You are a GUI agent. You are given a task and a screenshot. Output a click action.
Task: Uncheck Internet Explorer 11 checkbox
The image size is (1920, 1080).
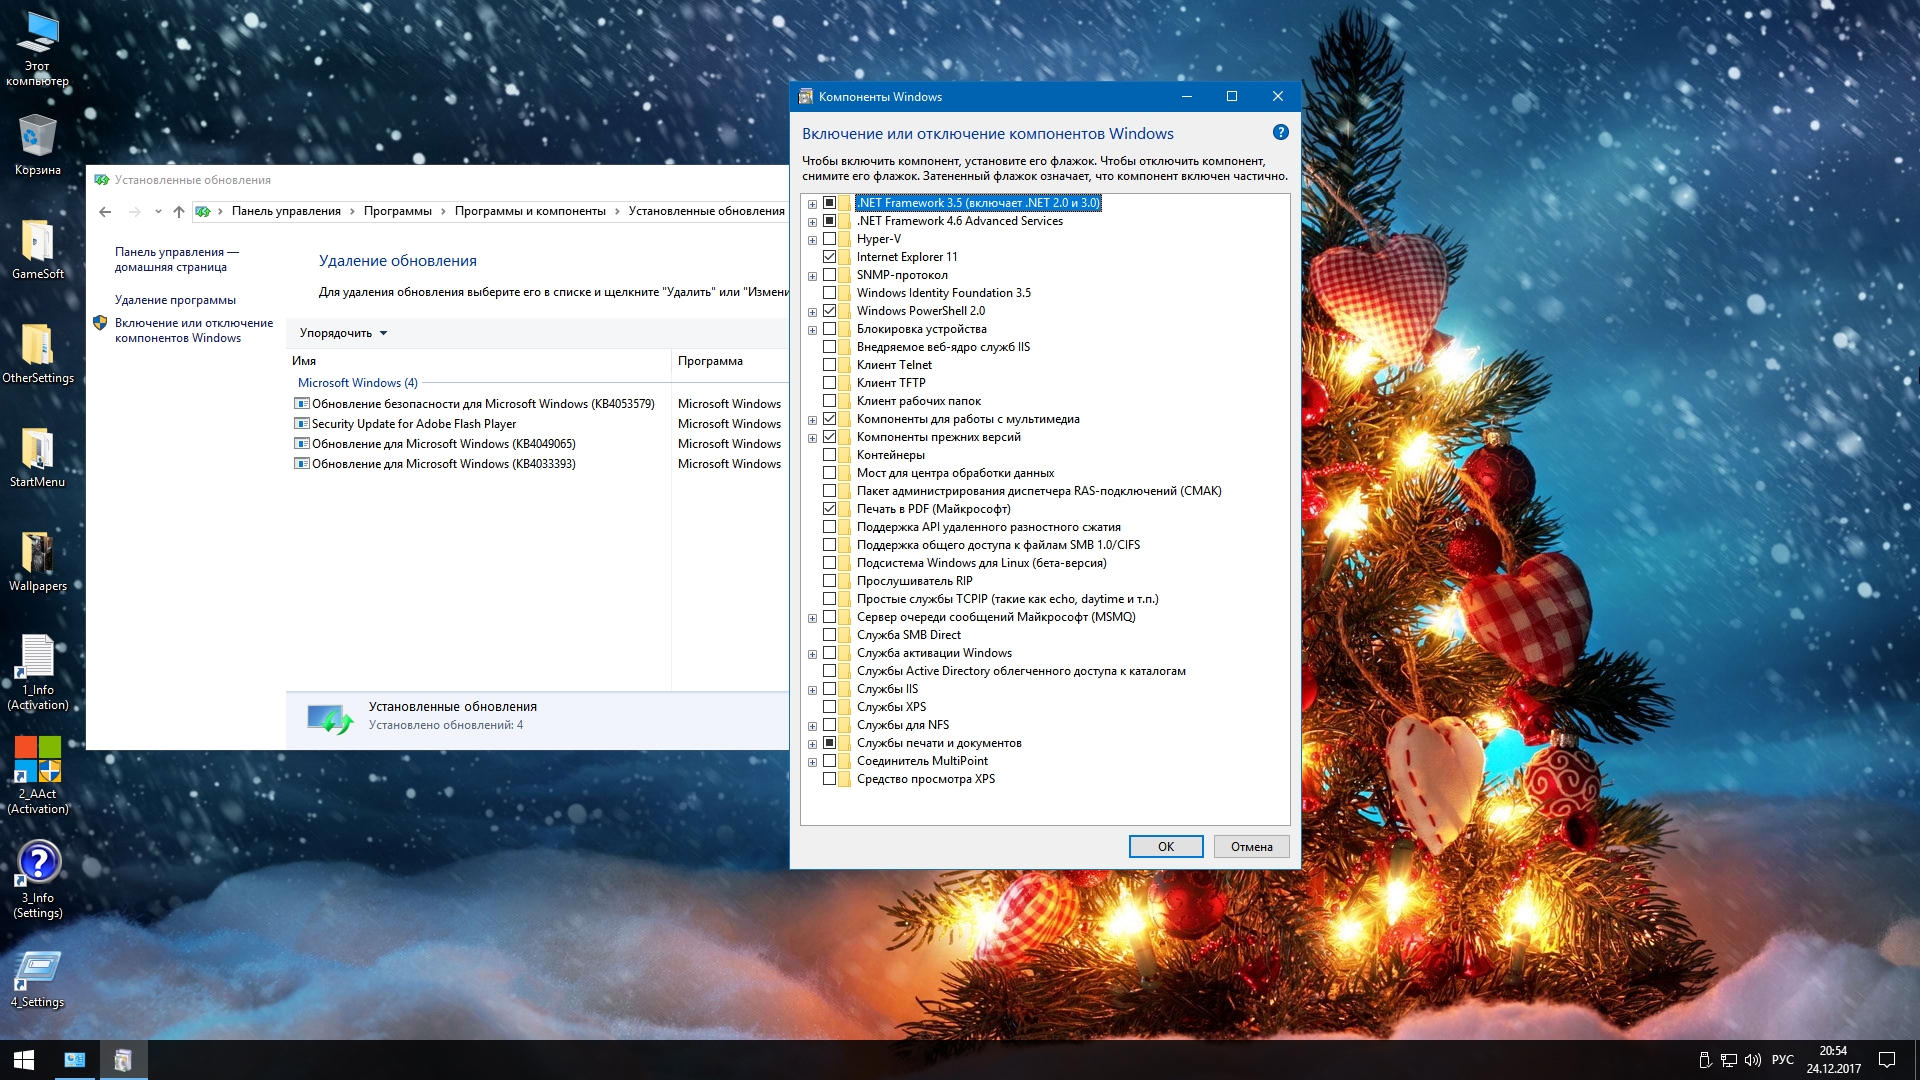829,257
